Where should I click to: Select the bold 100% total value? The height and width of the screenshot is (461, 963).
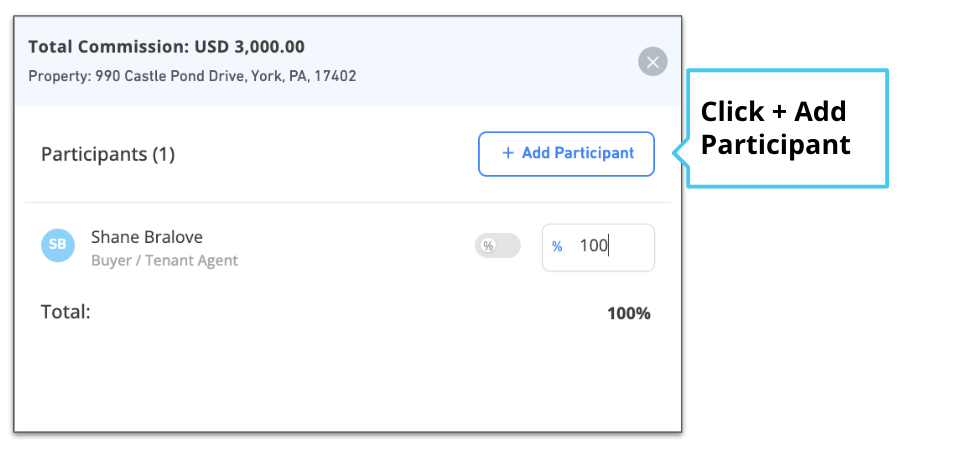tap(629, 314)
